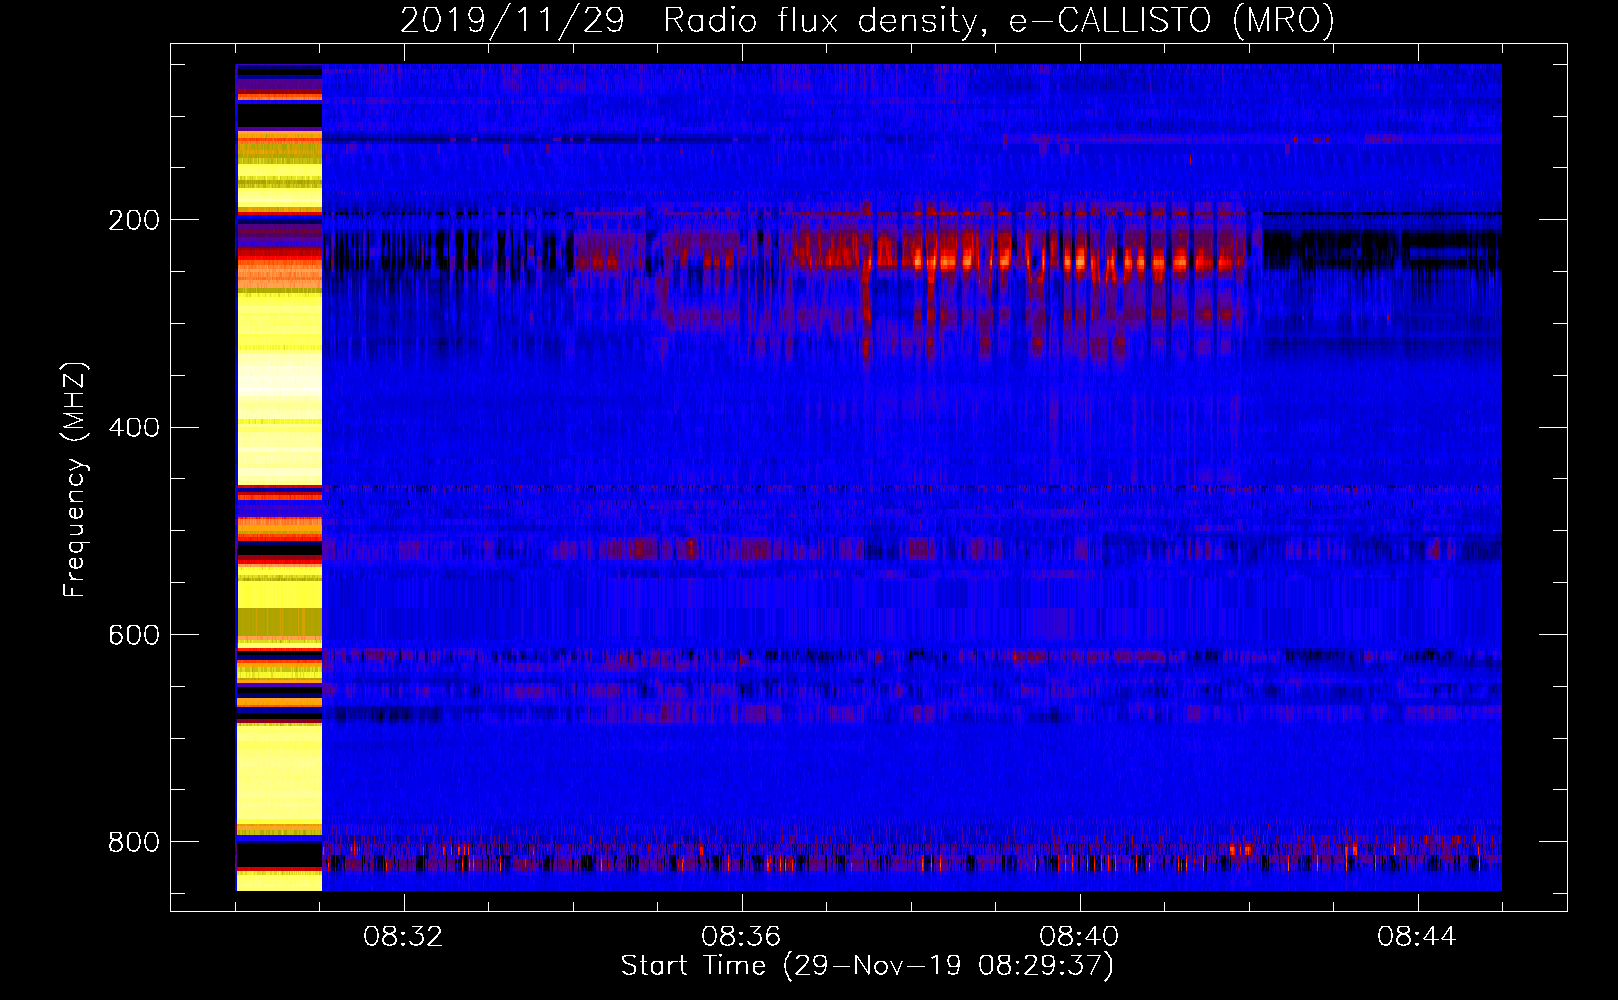The height and width of the screenshot is (1000, 1618).
Task: Click the 08:40 time tick label
Action: 1079,937
